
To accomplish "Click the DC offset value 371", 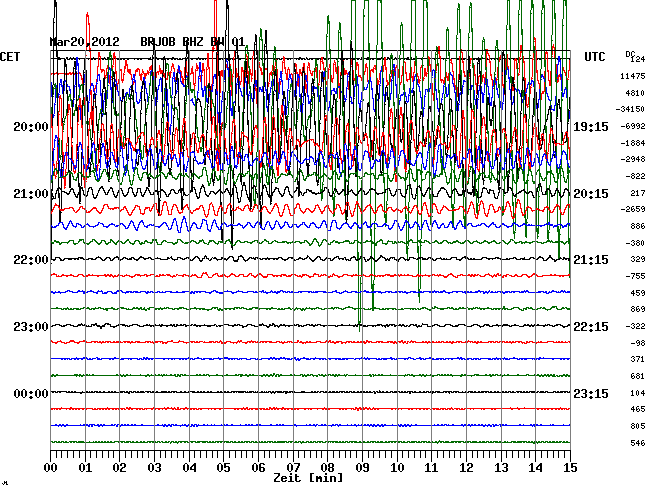I will coord(638,359).
